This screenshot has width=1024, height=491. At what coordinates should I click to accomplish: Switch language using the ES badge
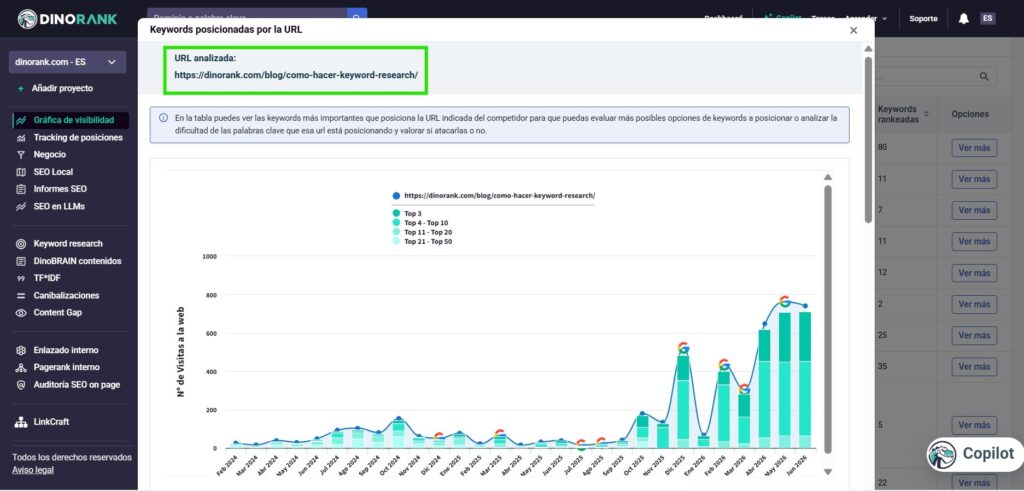tap(987, 18)
